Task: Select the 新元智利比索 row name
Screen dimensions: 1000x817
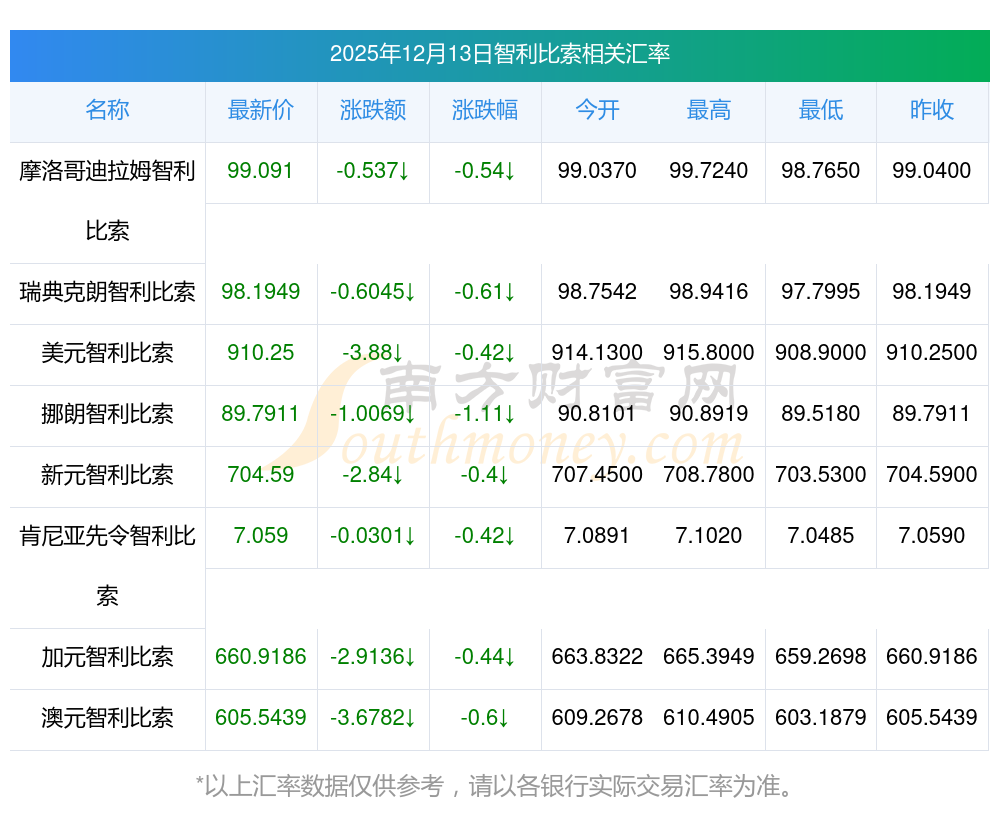Action: (107, 475)
